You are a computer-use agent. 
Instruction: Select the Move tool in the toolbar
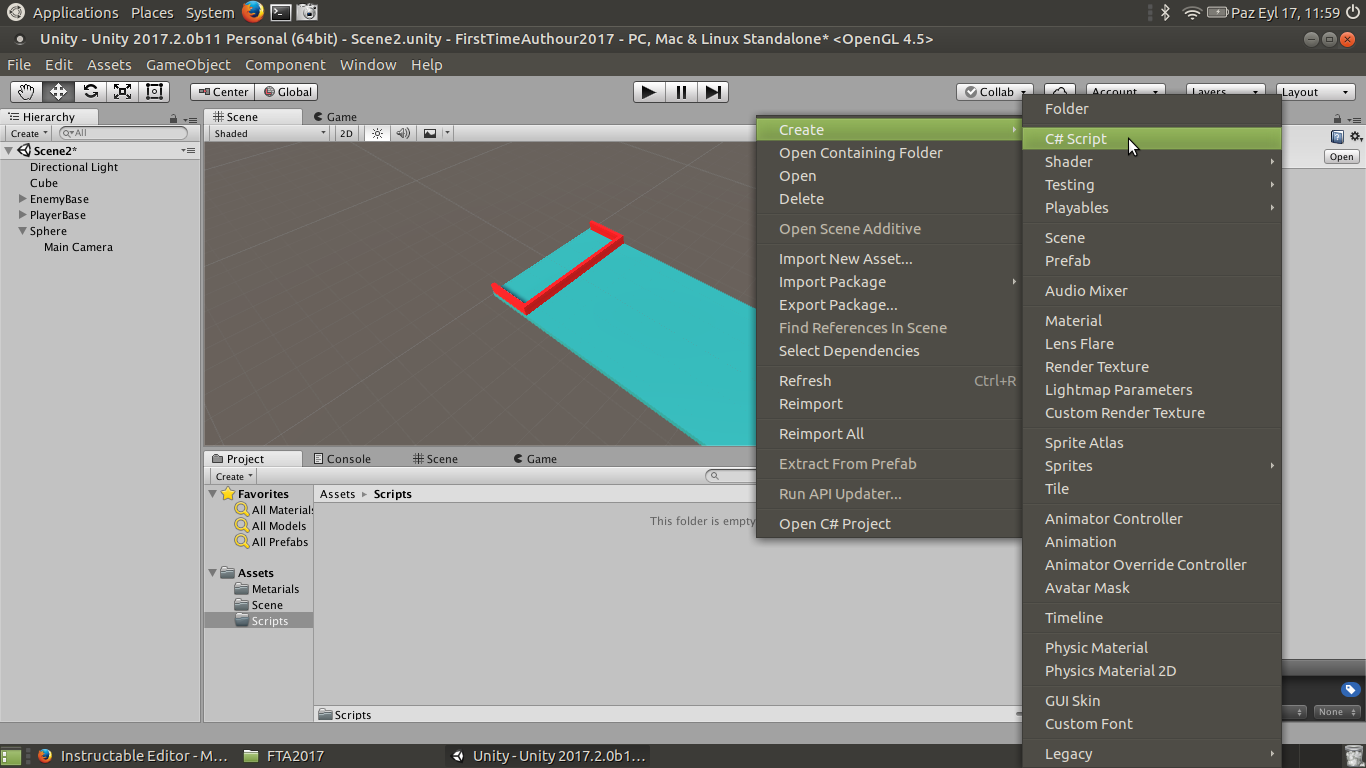coord(59,92)
